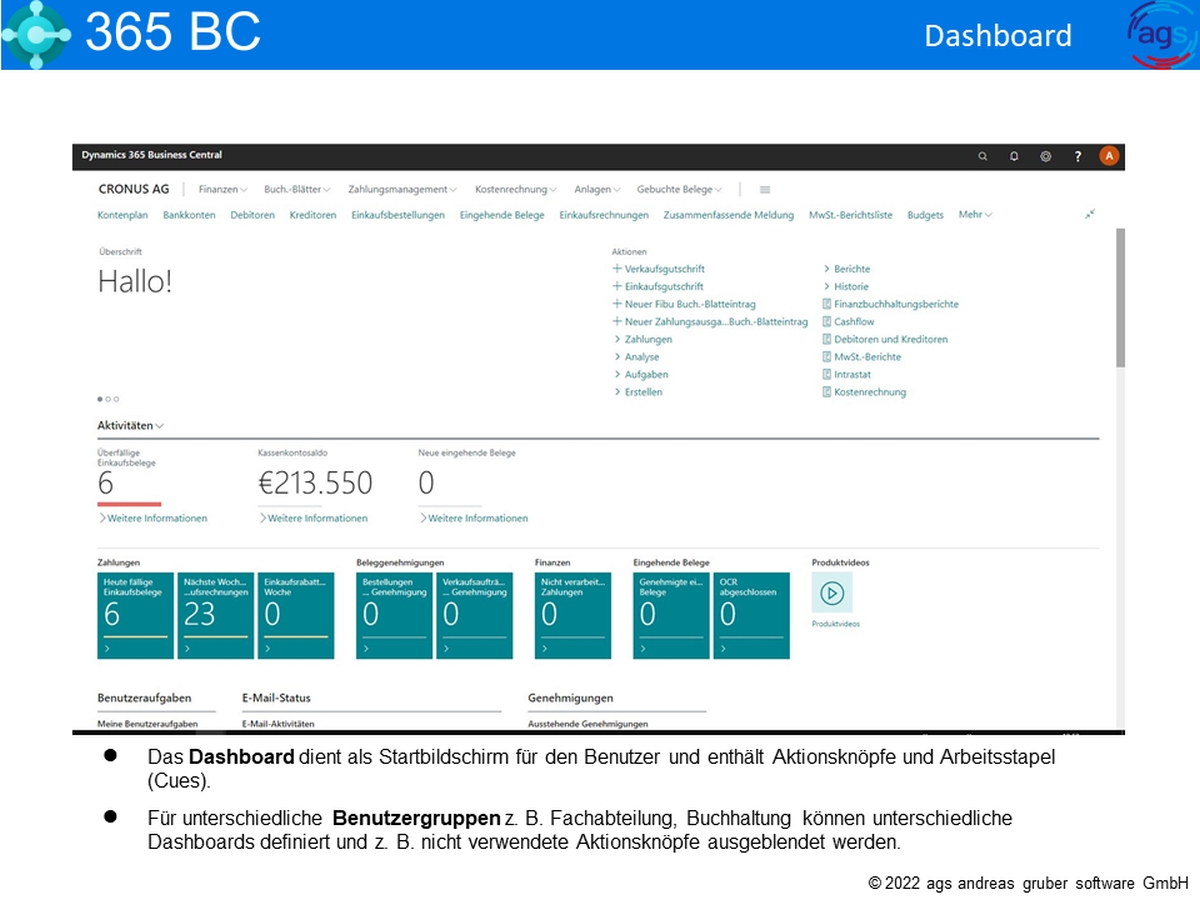
Task: Open Weitere Informationen under Kassenkontosaldo
Action: point(313,518)
